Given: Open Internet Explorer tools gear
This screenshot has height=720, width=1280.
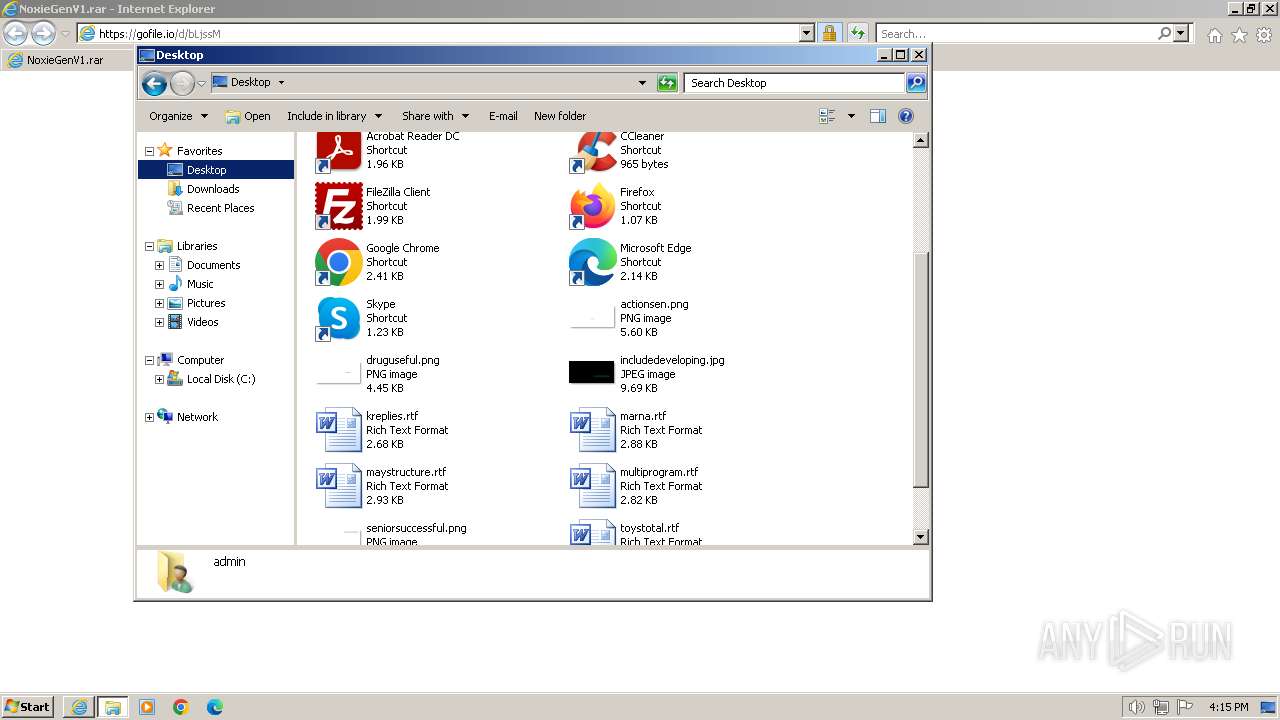Looking at the screenshot, I should pyautogui.click(x=1264, y=35).
